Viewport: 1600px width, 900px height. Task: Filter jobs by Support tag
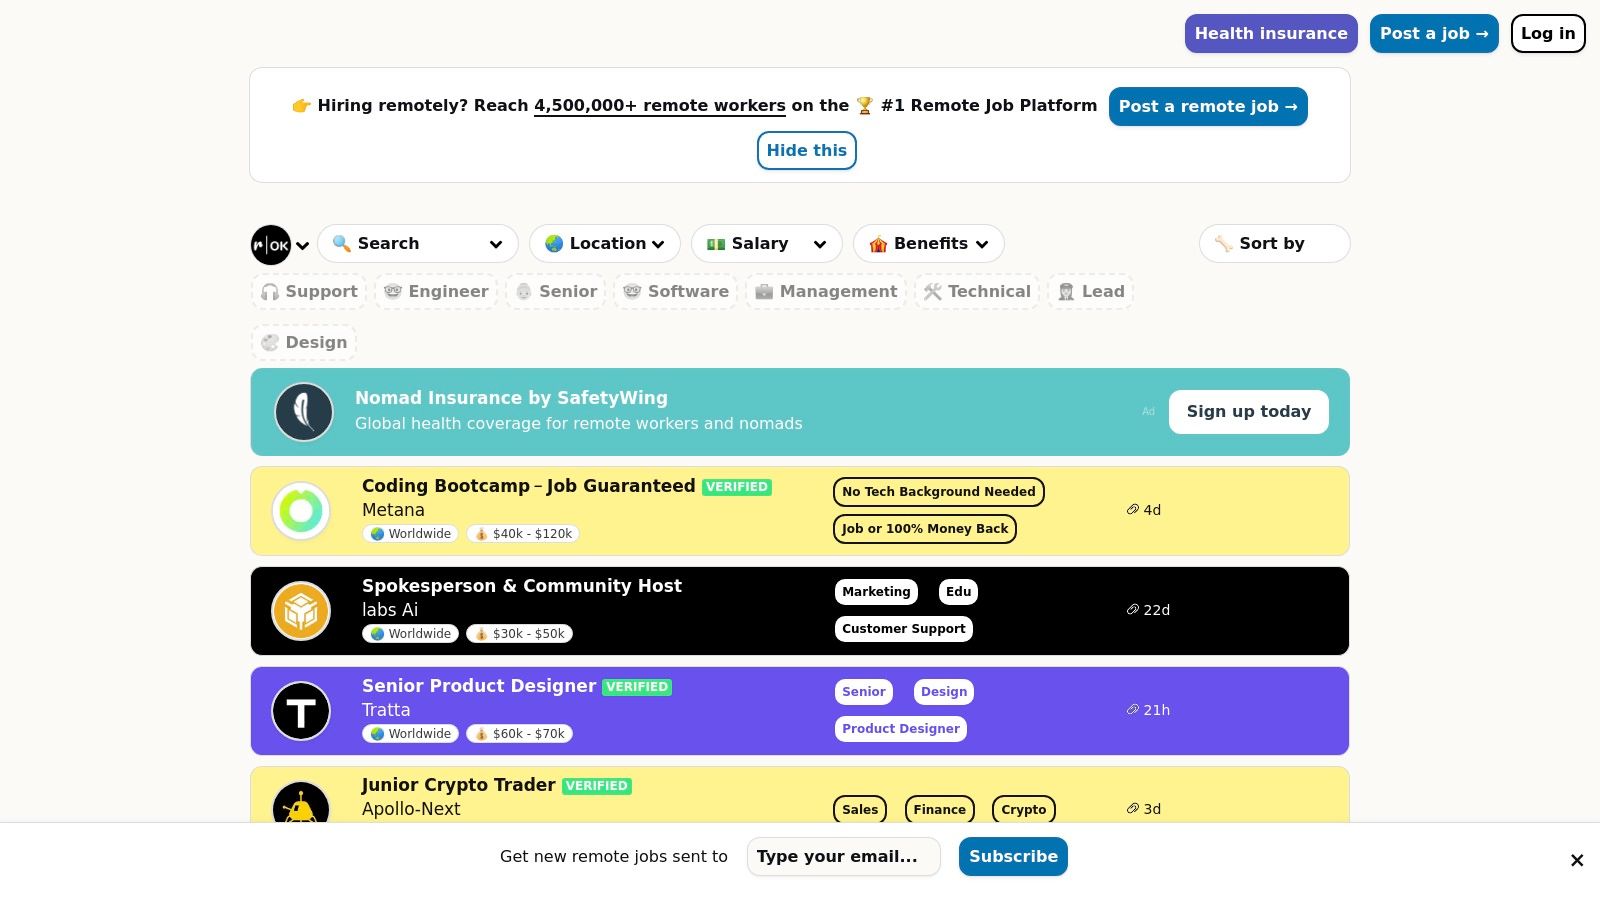tap(309, 291)
